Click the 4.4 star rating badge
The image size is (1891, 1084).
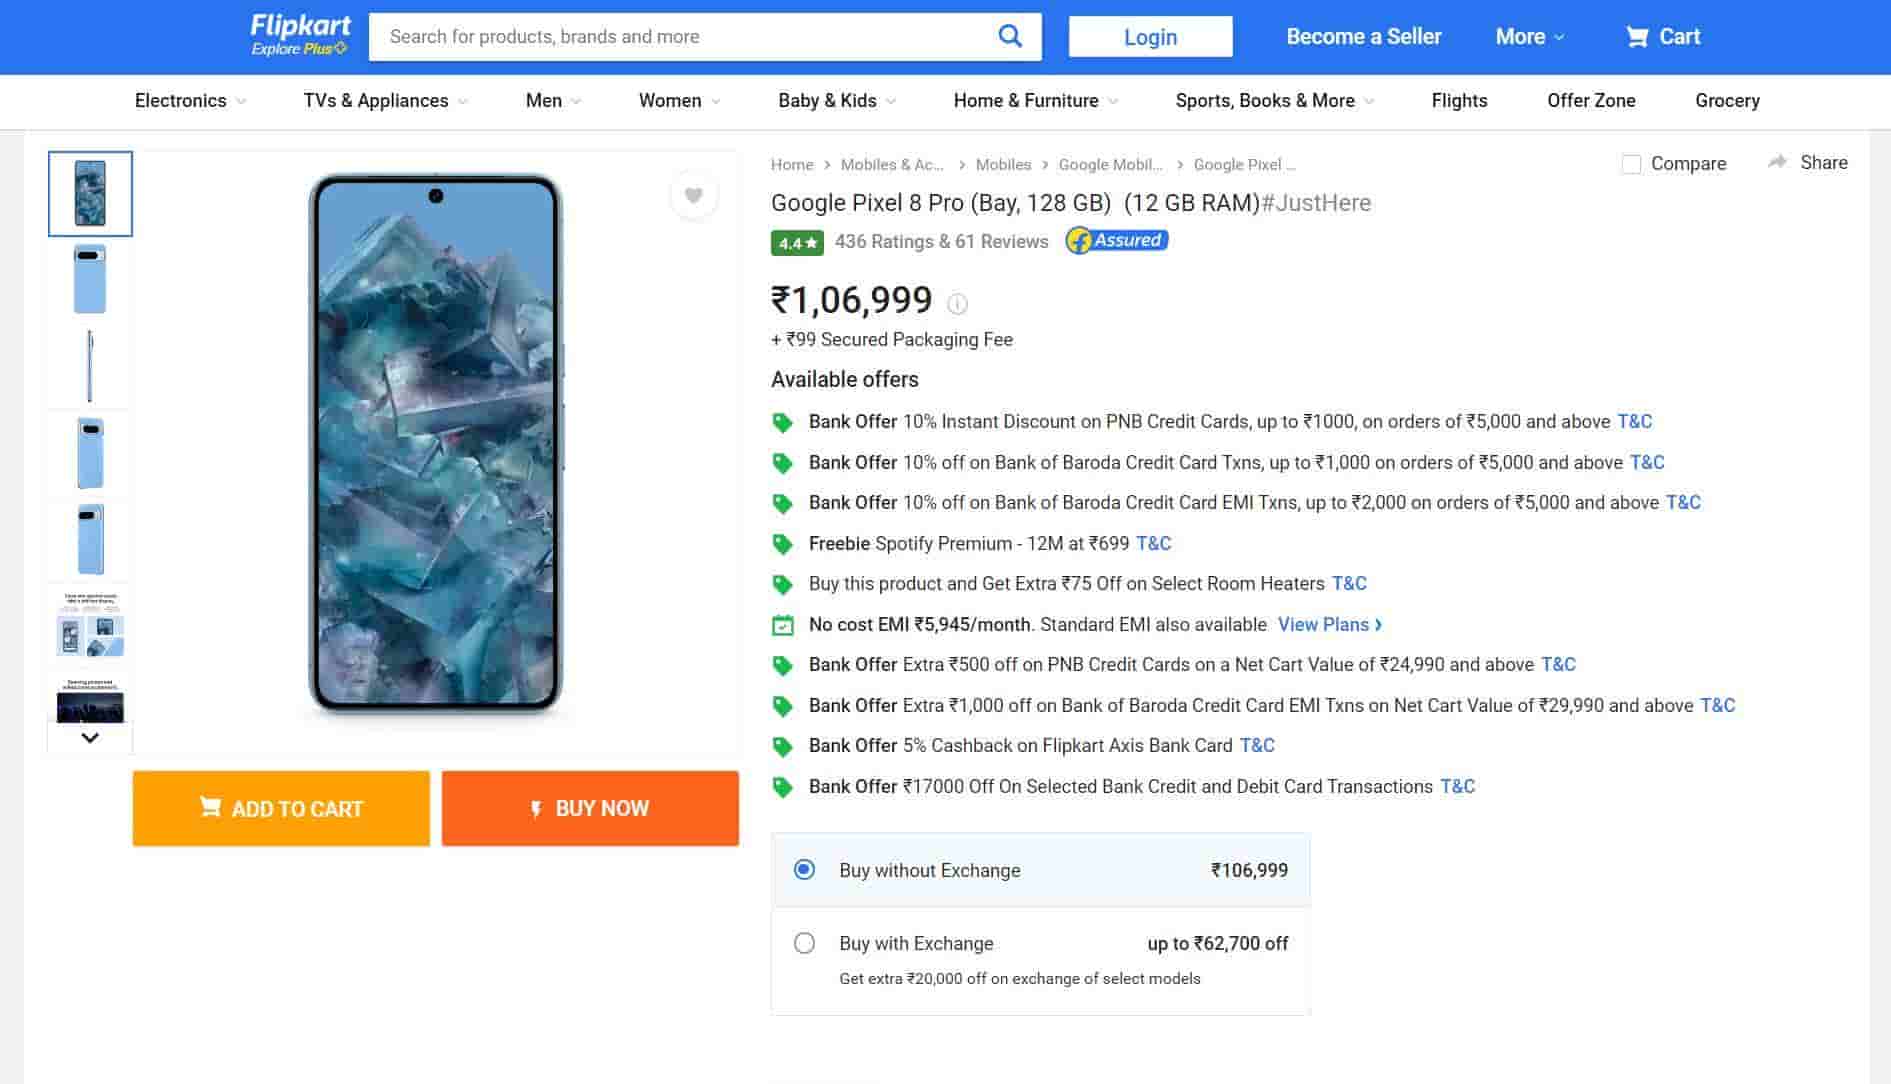pos(796,243)
